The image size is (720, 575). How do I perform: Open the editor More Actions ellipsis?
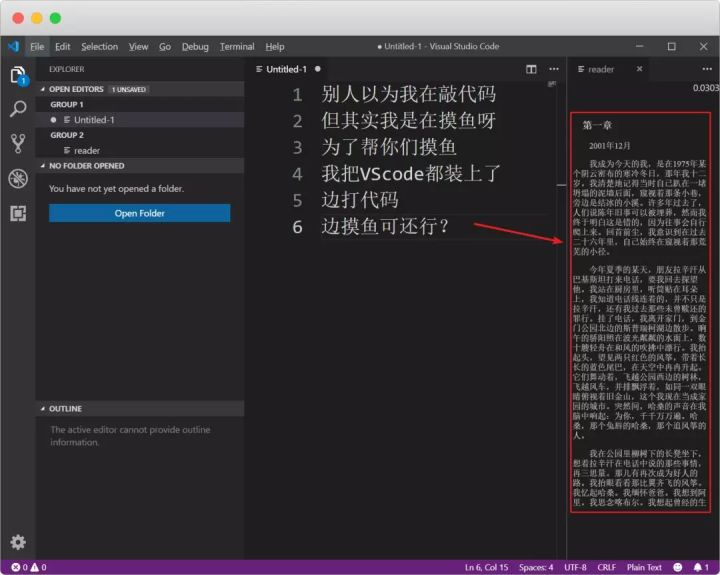pyautogui.click(x=554, y=69)
